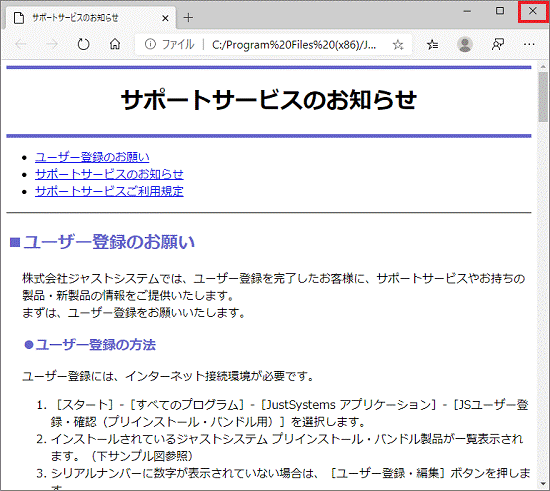550x491 pixels.
Task: Open the サポートサービスご利用規定 link
Action: click(x=109, y=191)
